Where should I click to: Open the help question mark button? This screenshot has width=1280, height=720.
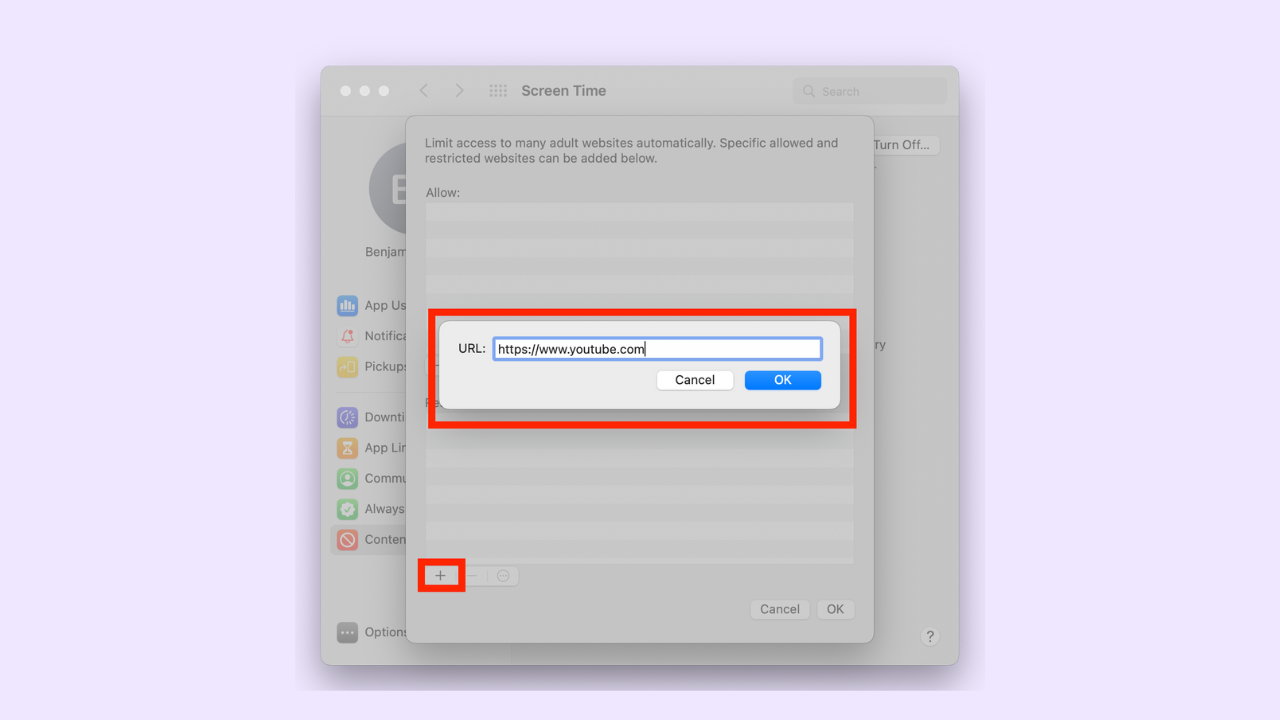[930, 637]
